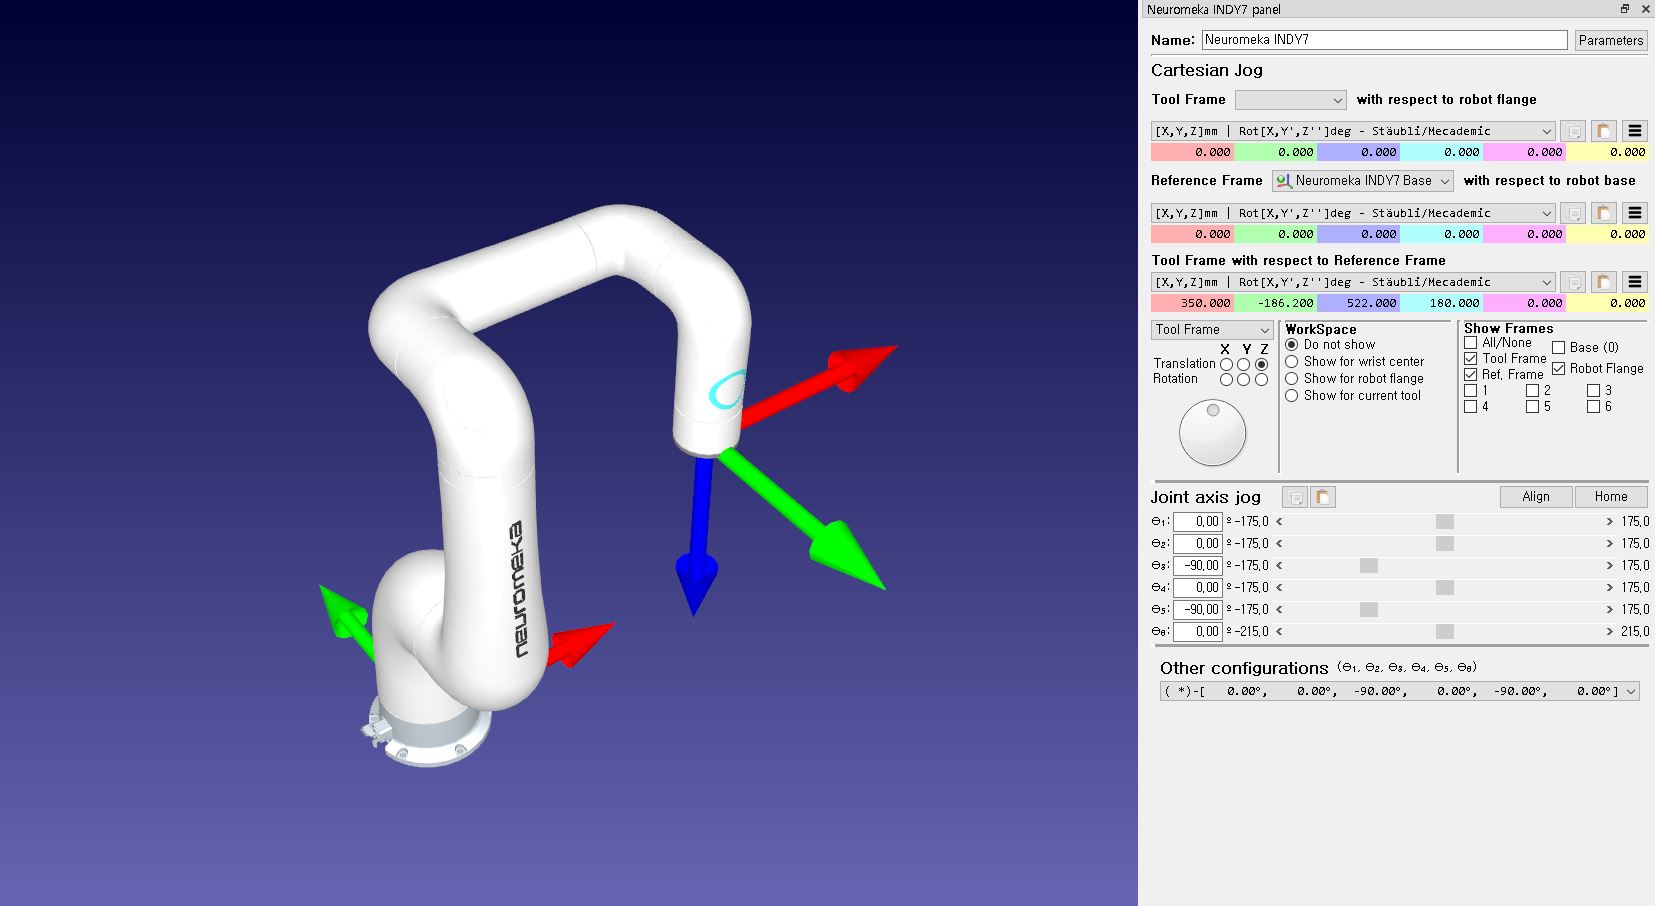Screen dimensions: 1655x906
Task: Open the Tool Frame jog mode dropdown
Action: (x=1212, y=330)
